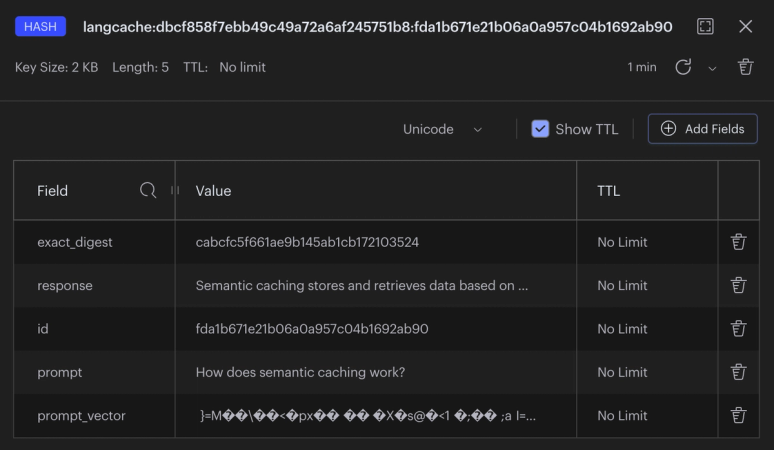Delete the prompt_vector field
Viewport: 774px width, 450px height.
738,415
